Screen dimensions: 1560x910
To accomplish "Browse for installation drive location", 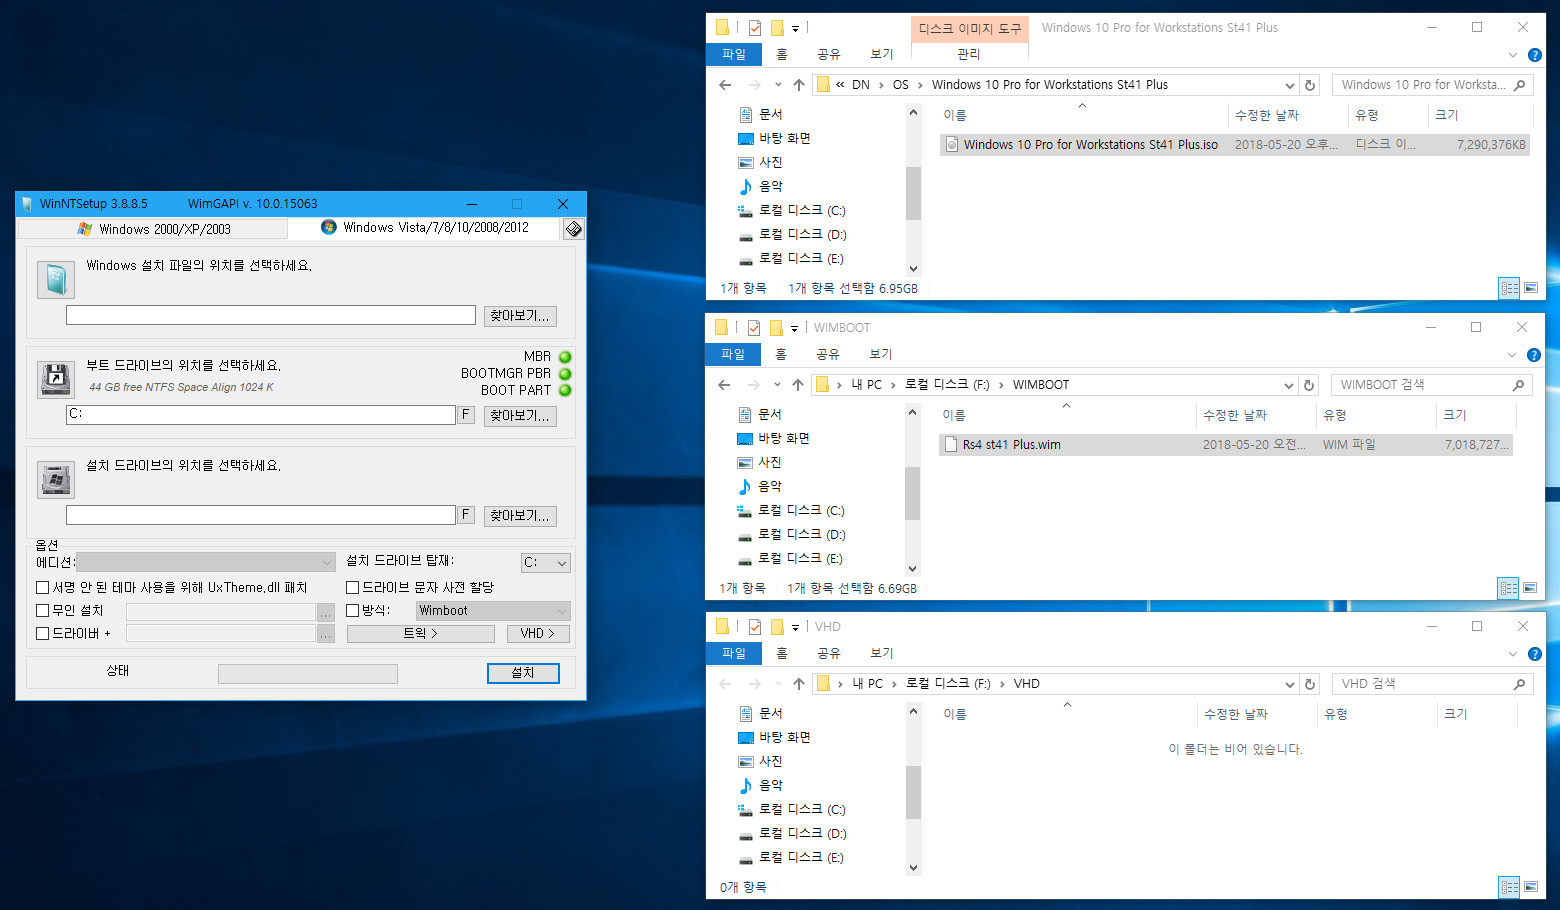I will point(520,516).
